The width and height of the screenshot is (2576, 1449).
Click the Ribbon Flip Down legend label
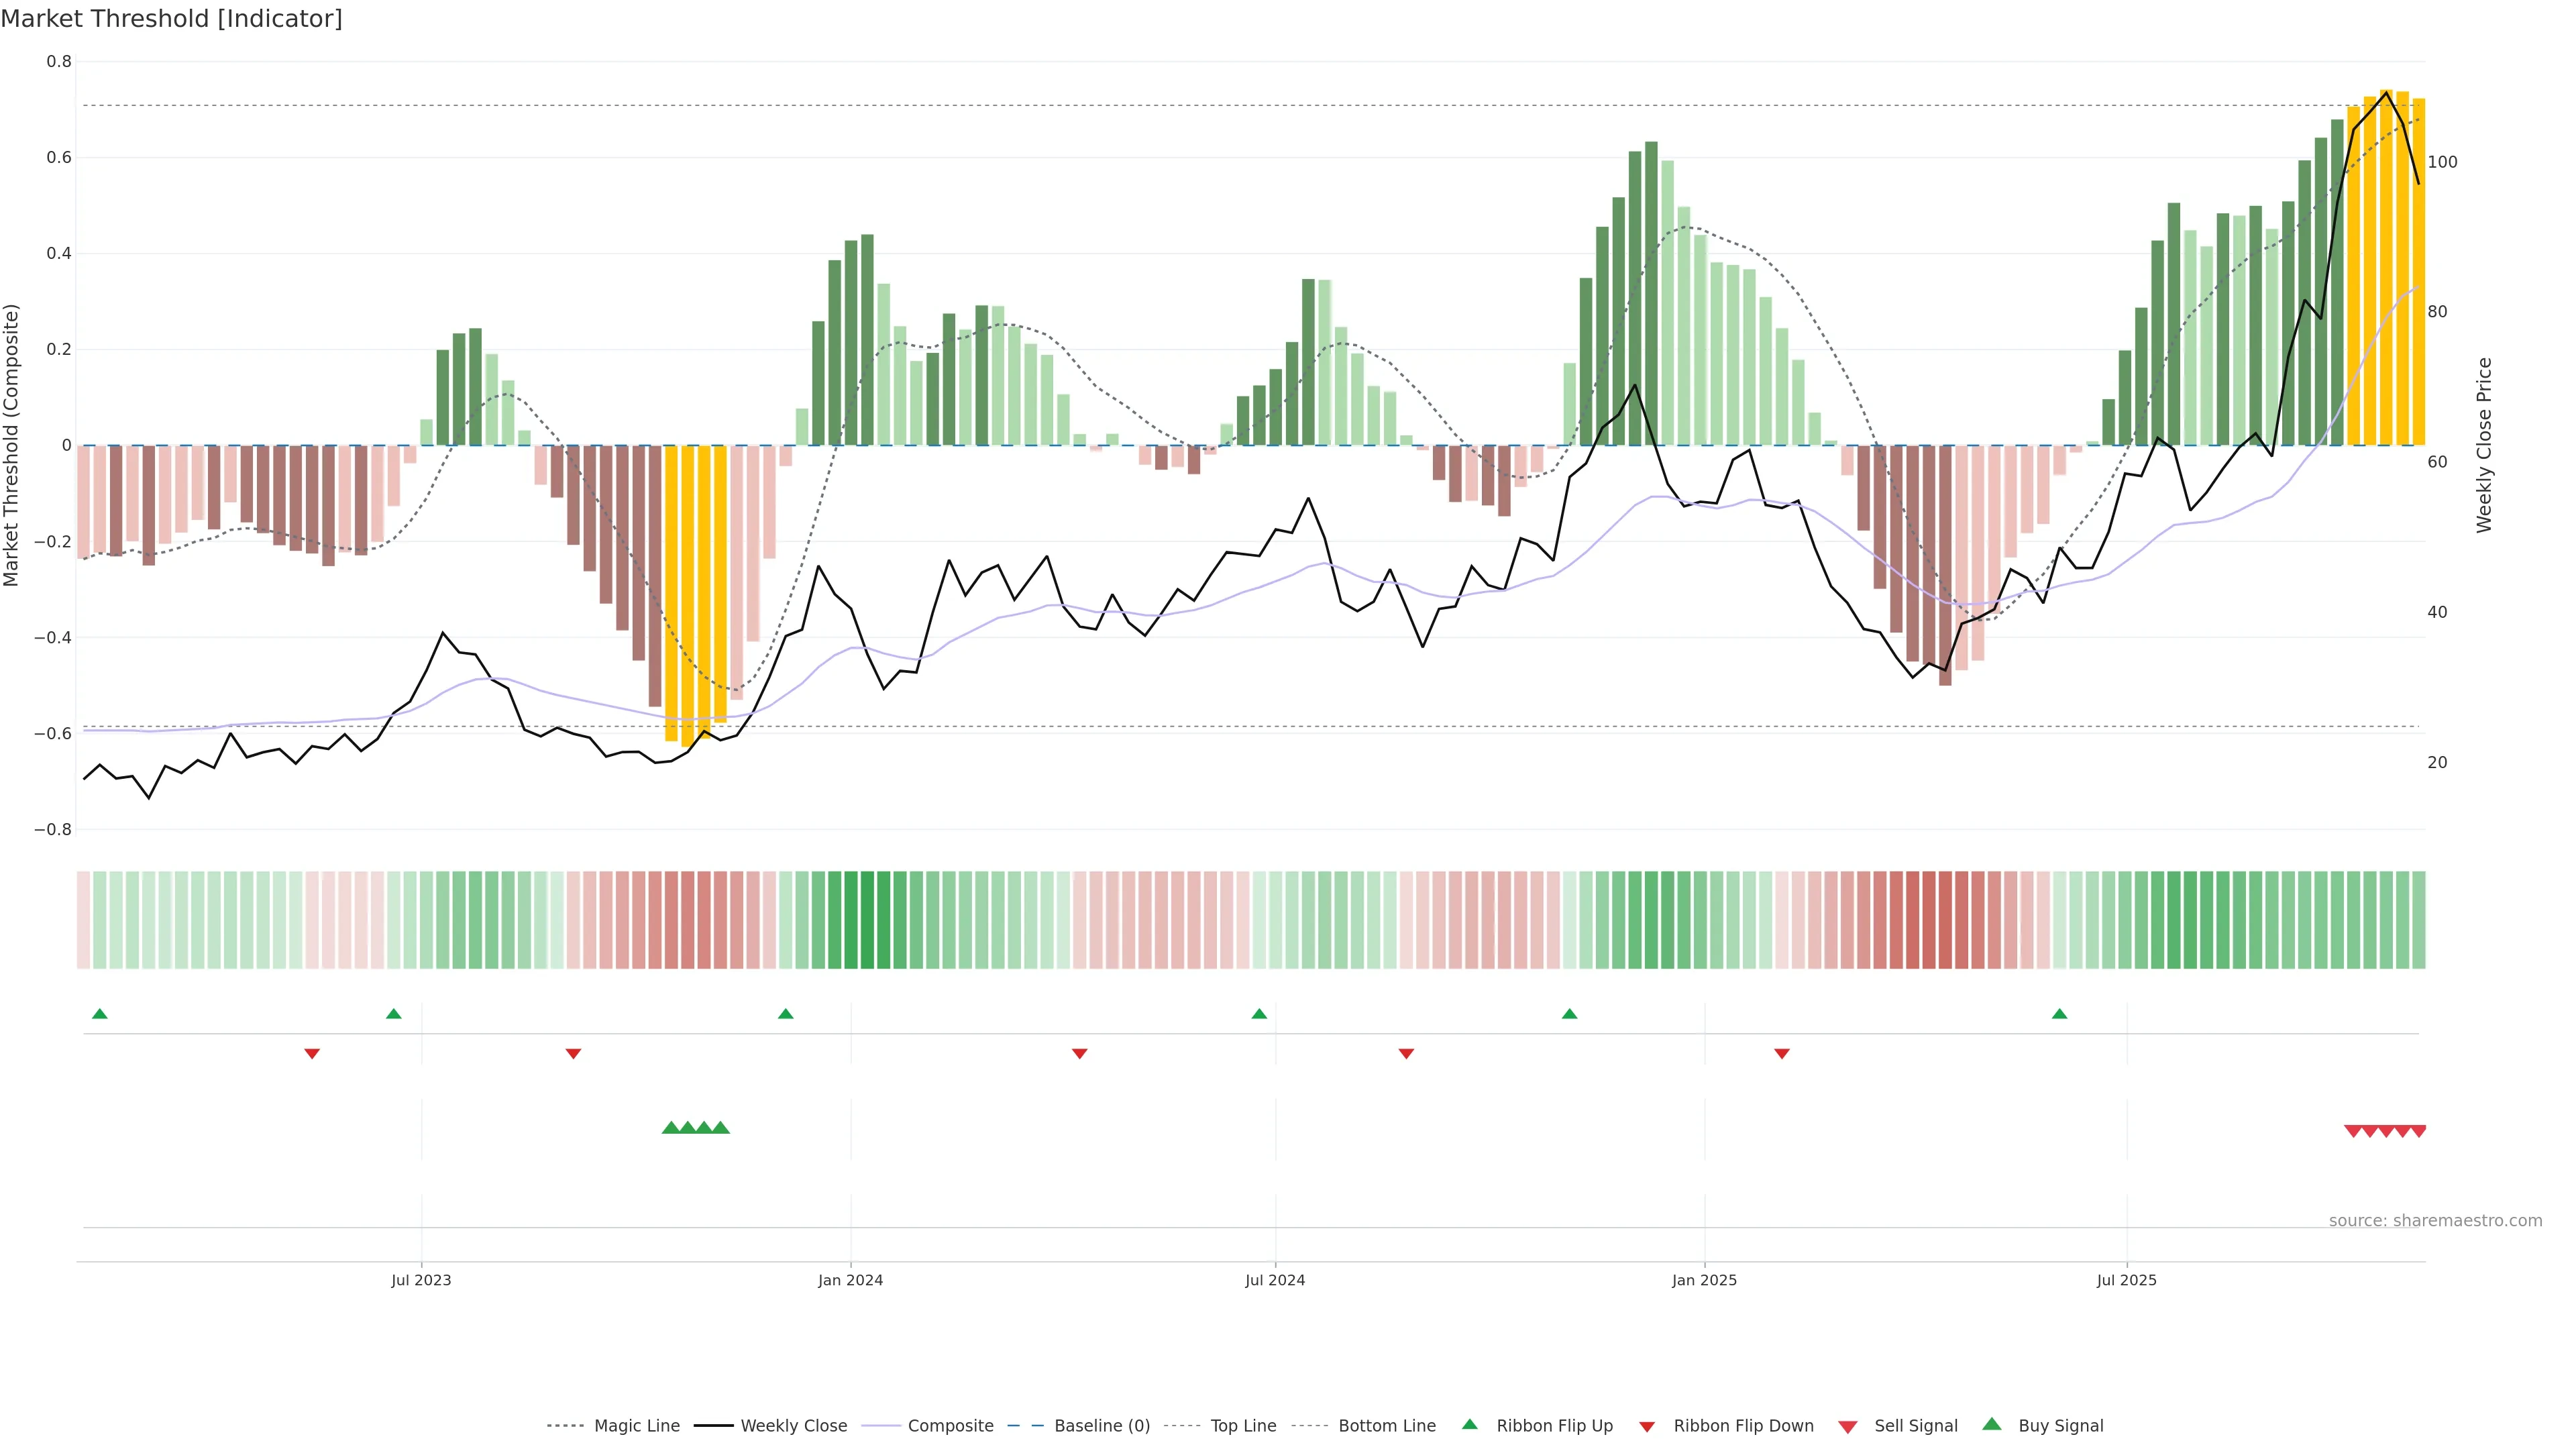(1743, 1426)
